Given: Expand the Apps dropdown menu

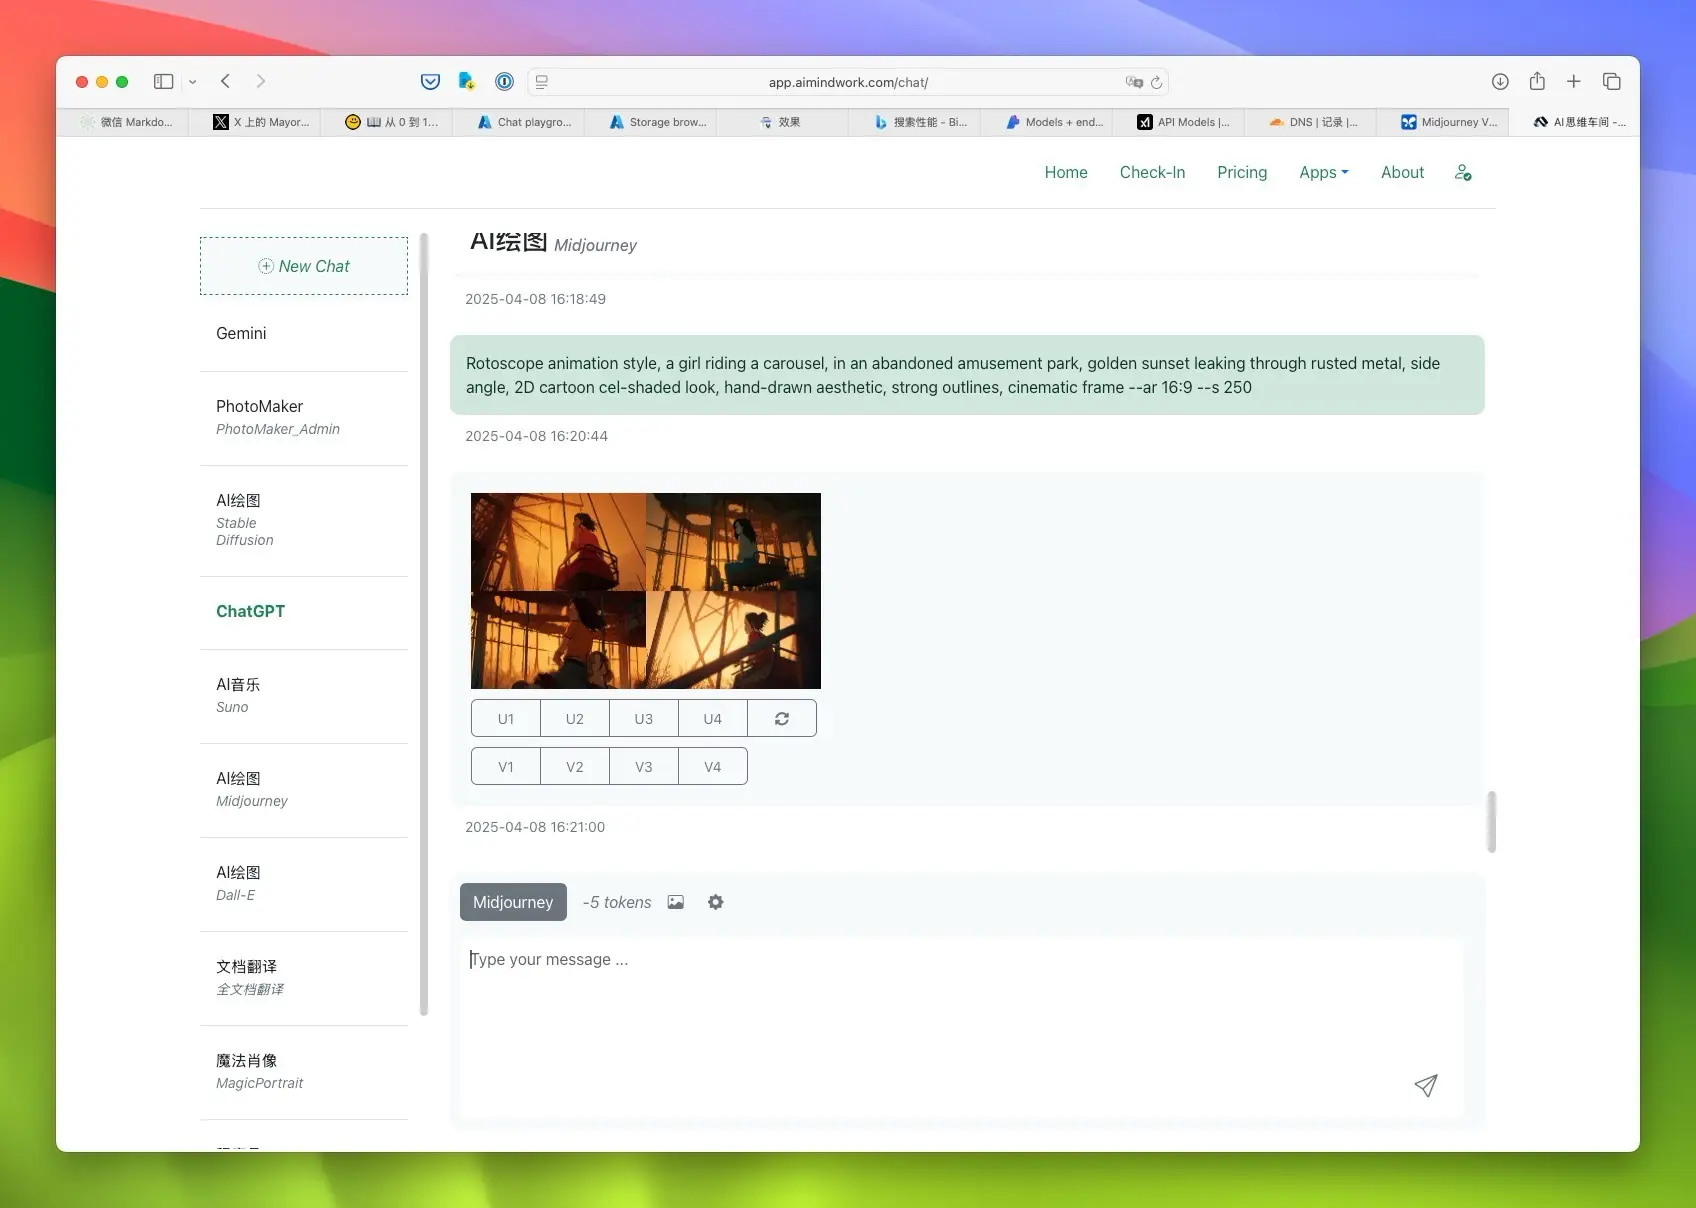Looking at the screenshot, I should point(1323,172).
